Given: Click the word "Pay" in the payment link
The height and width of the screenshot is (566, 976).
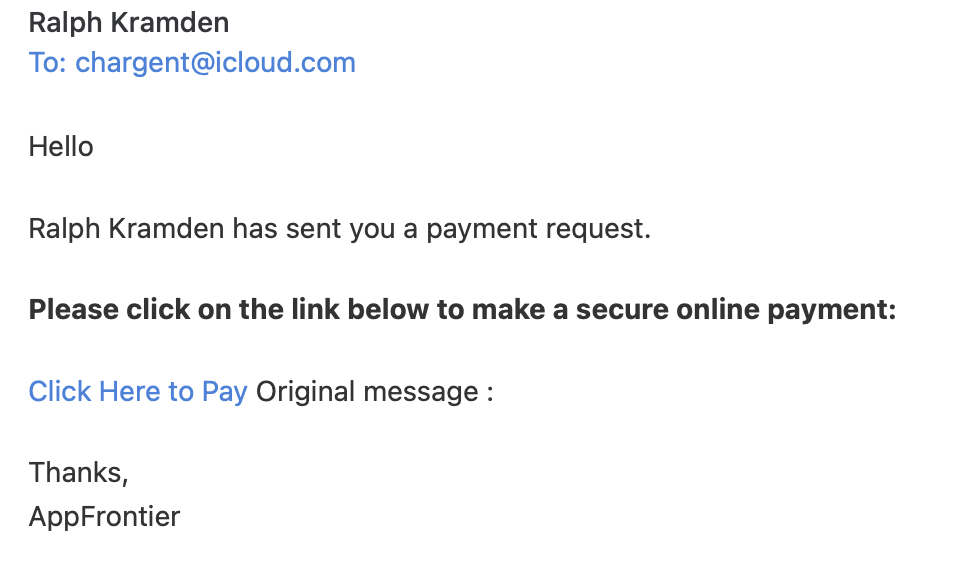Looking at the screenshot, I should click(225, 391).
